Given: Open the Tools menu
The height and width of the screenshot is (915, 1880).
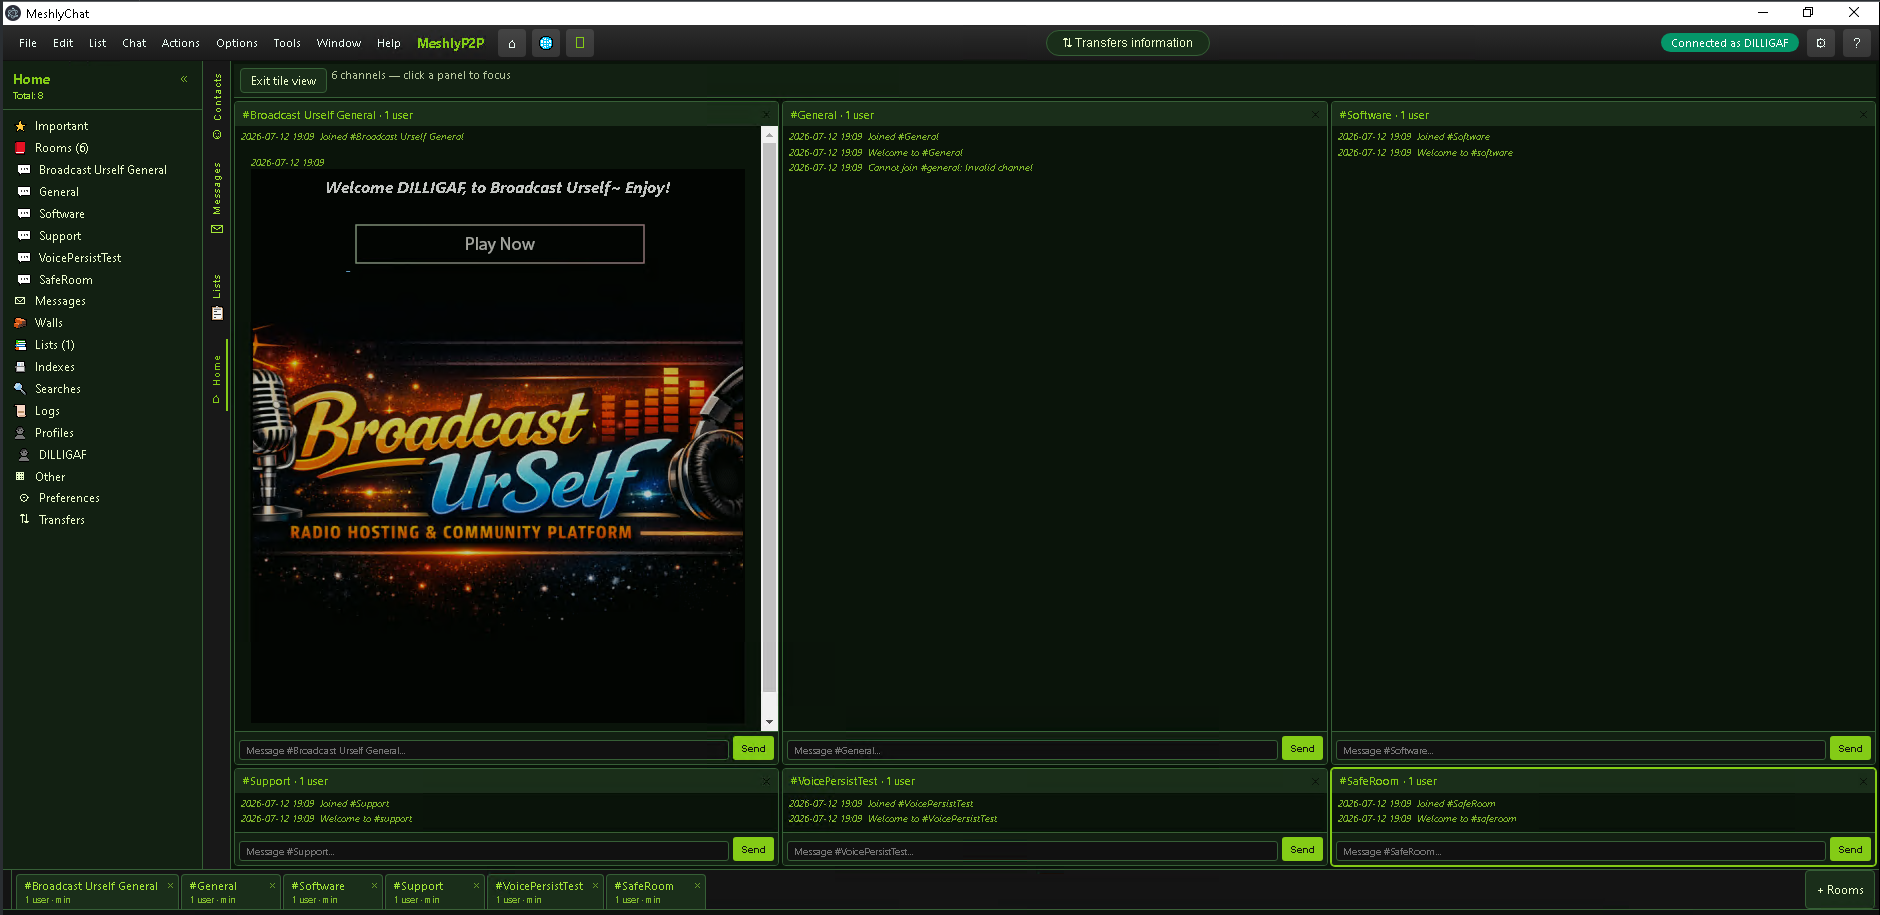Looking at the screenshot, I should click(x=287, y=43).
